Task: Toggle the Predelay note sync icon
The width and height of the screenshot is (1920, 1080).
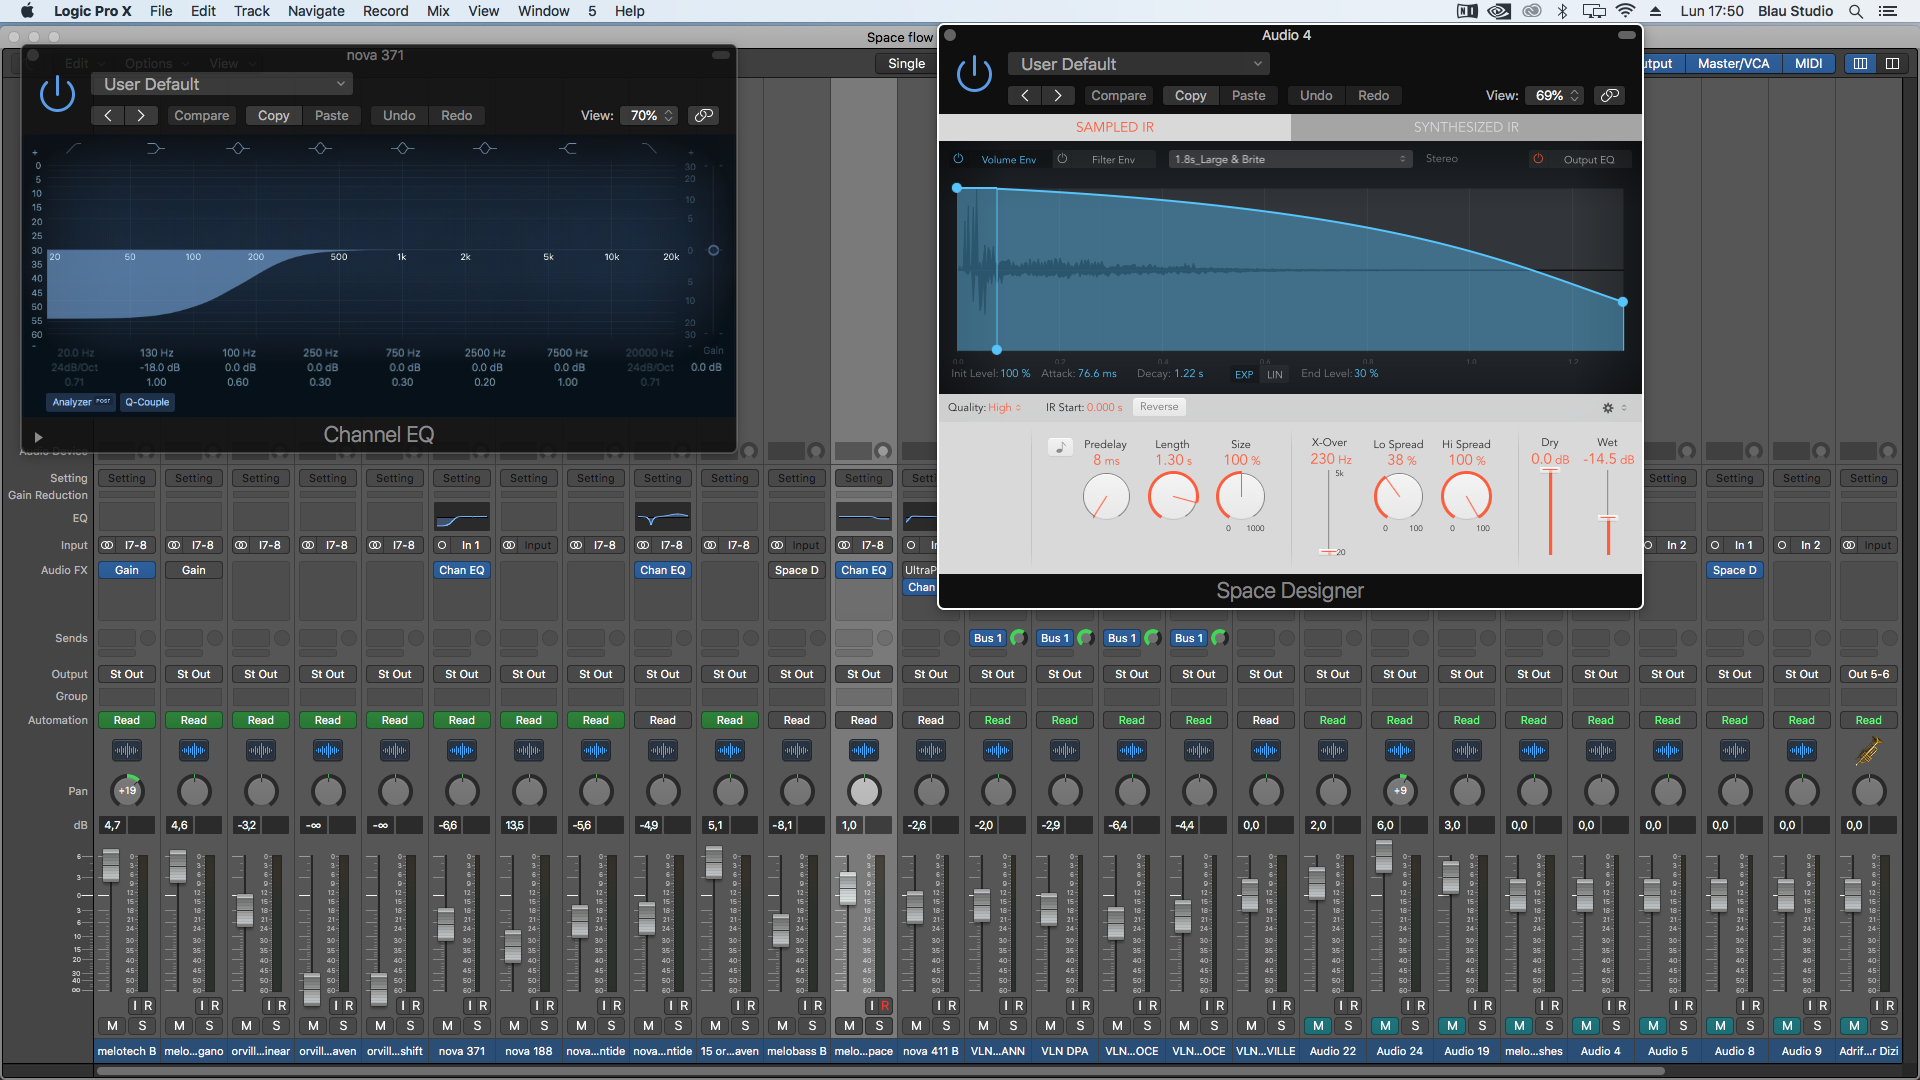Action: (1060, 447)
